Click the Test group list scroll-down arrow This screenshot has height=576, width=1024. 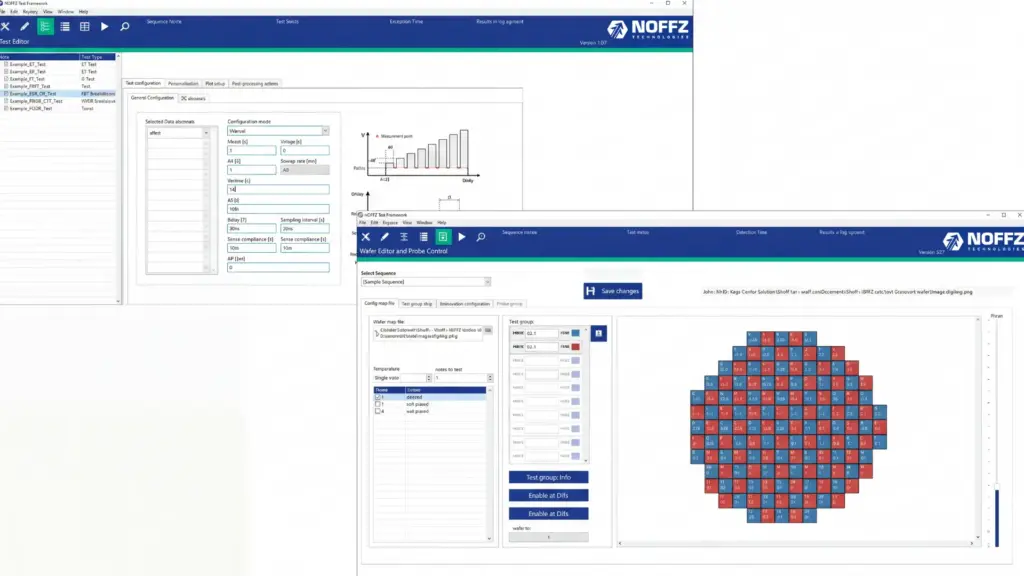[x=586, y=460]
